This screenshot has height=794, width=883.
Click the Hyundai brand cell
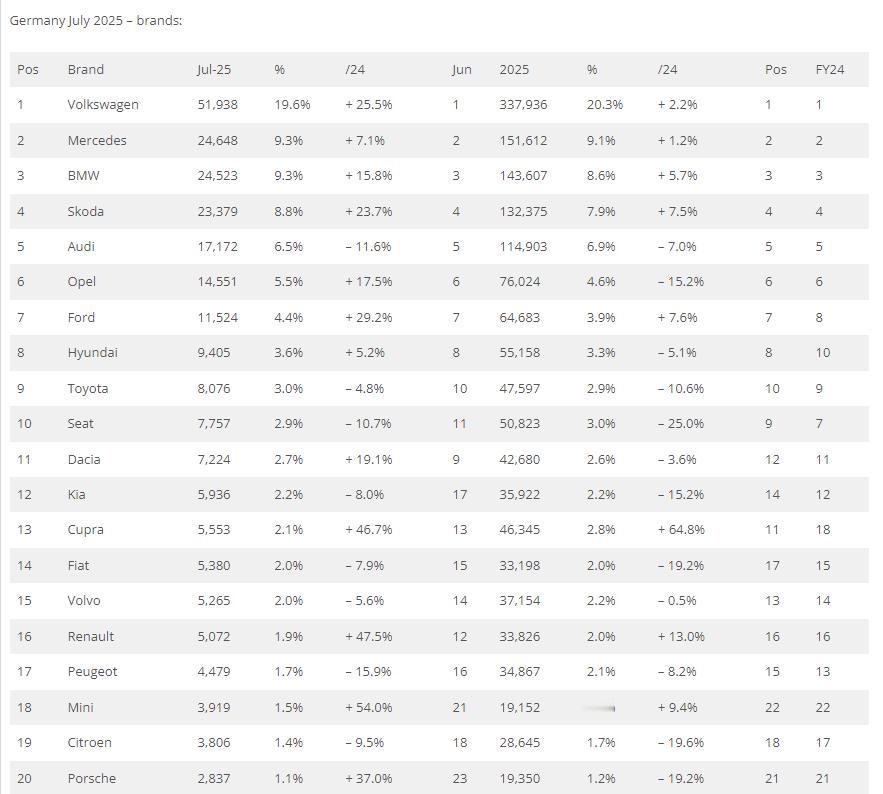[93, 353]
